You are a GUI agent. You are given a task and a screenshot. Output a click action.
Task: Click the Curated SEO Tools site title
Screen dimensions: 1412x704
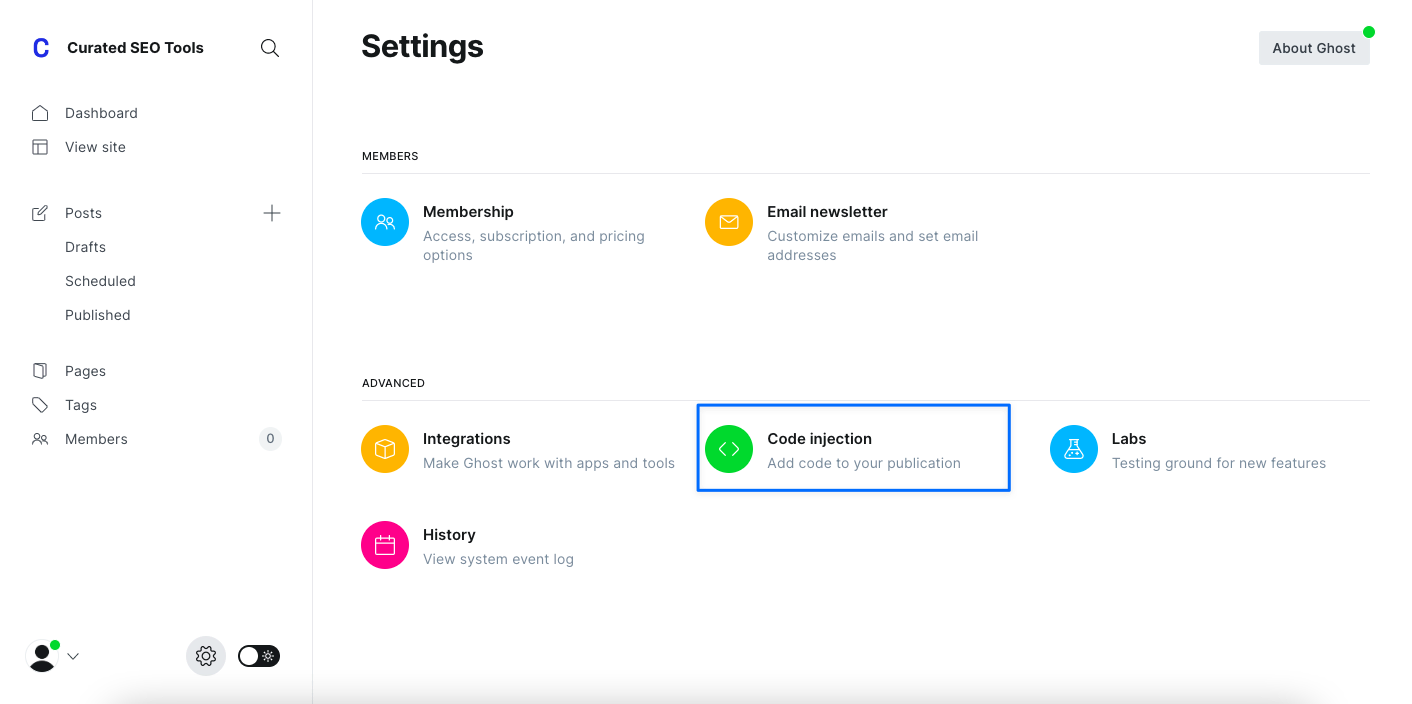coord(135,48)
